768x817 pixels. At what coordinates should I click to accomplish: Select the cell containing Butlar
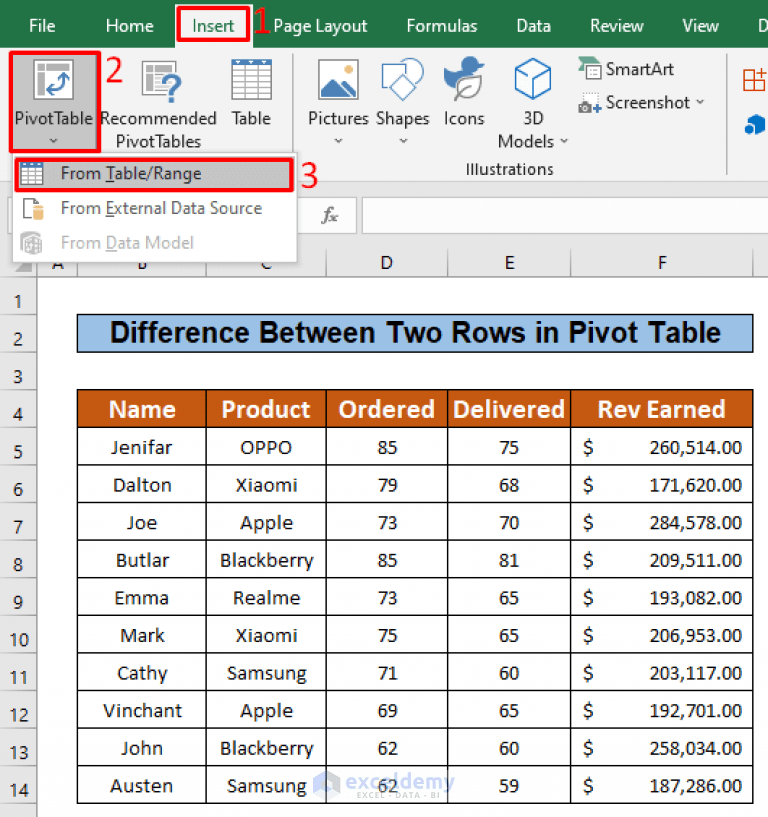(142, 560)
